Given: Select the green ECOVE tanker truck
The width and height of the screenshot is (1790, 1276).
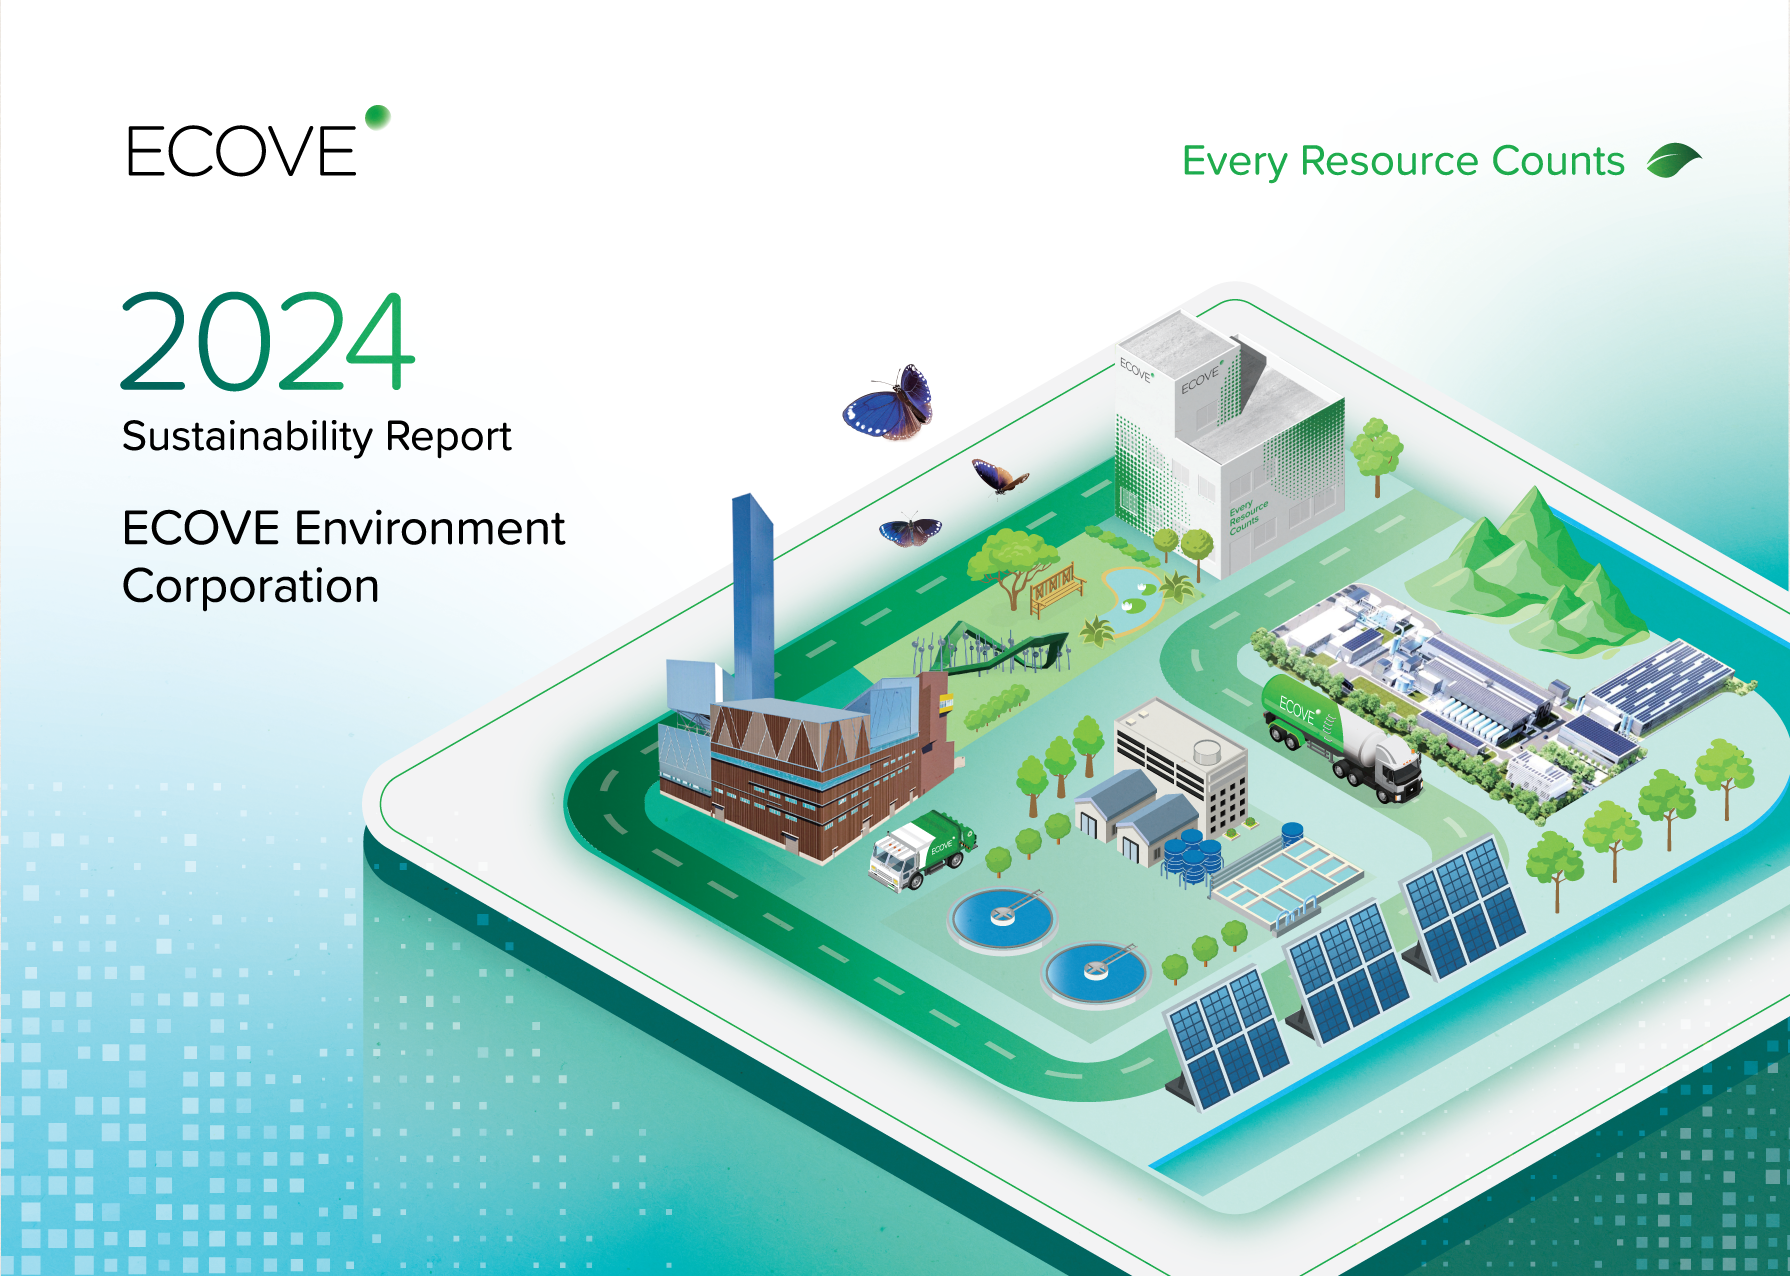Looking at the screenshot, I should coord(1343,738).
